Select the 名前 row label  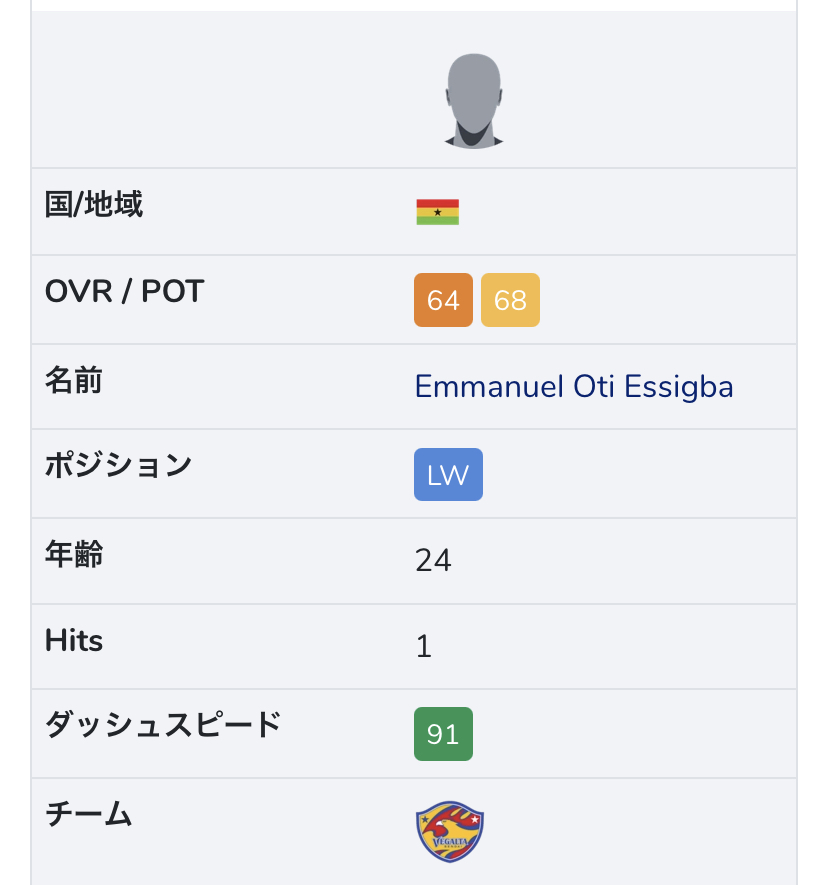pos(74,380)
